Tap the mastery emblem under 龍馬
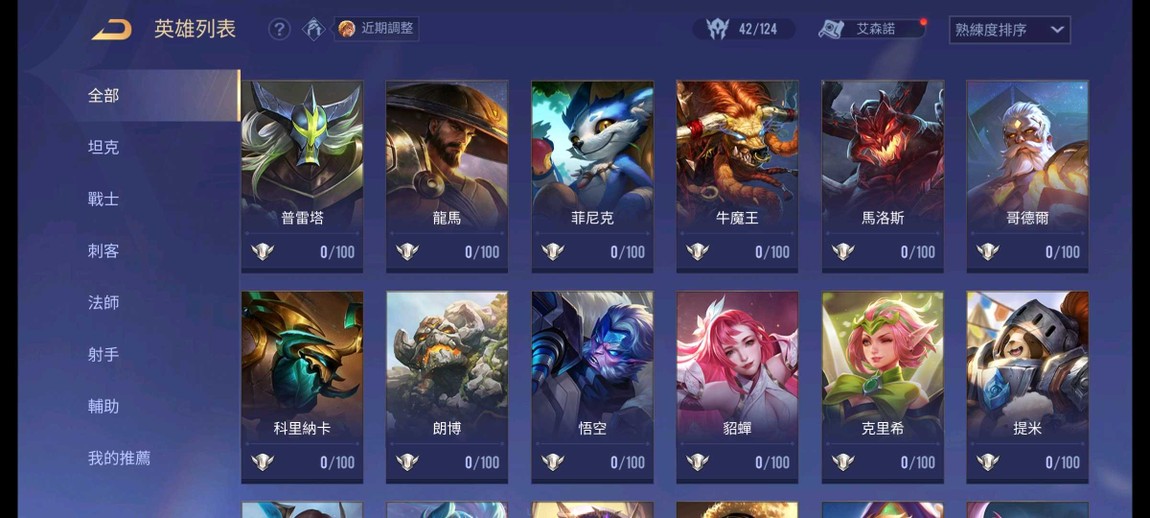This screenshot has height=518, width=1150. 408,252
